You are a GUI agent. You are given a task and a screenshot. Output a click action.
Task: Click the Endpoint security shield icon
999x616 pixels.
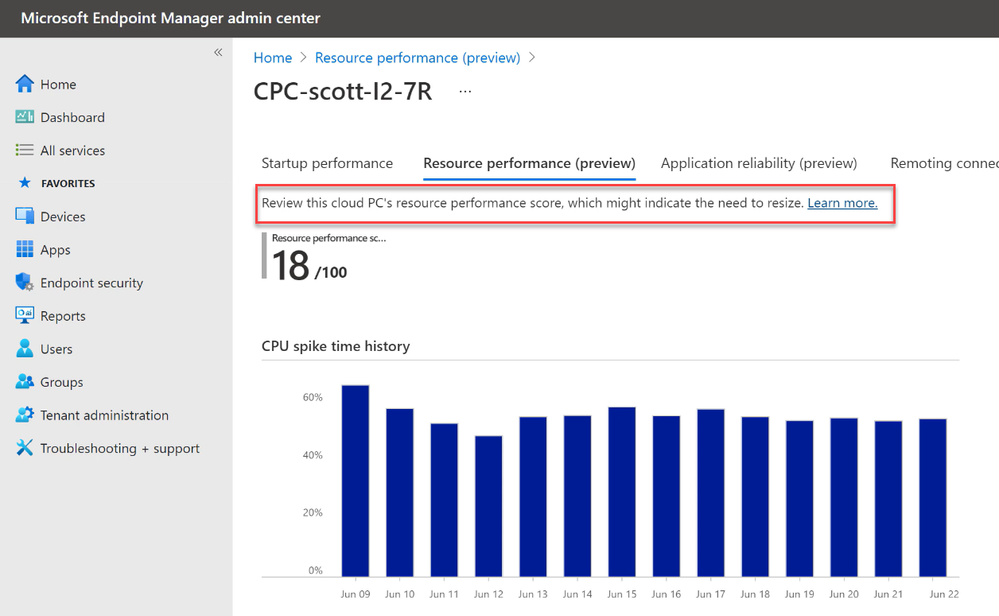[x=25, y=282]
